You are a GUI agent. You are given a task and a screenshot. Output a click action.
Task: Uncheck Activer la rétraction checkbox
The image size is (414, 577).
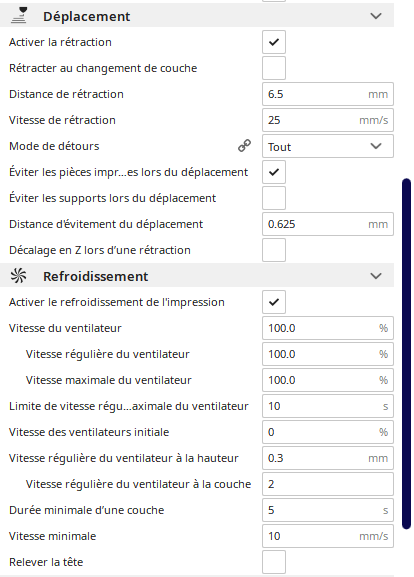coord(274,42)
